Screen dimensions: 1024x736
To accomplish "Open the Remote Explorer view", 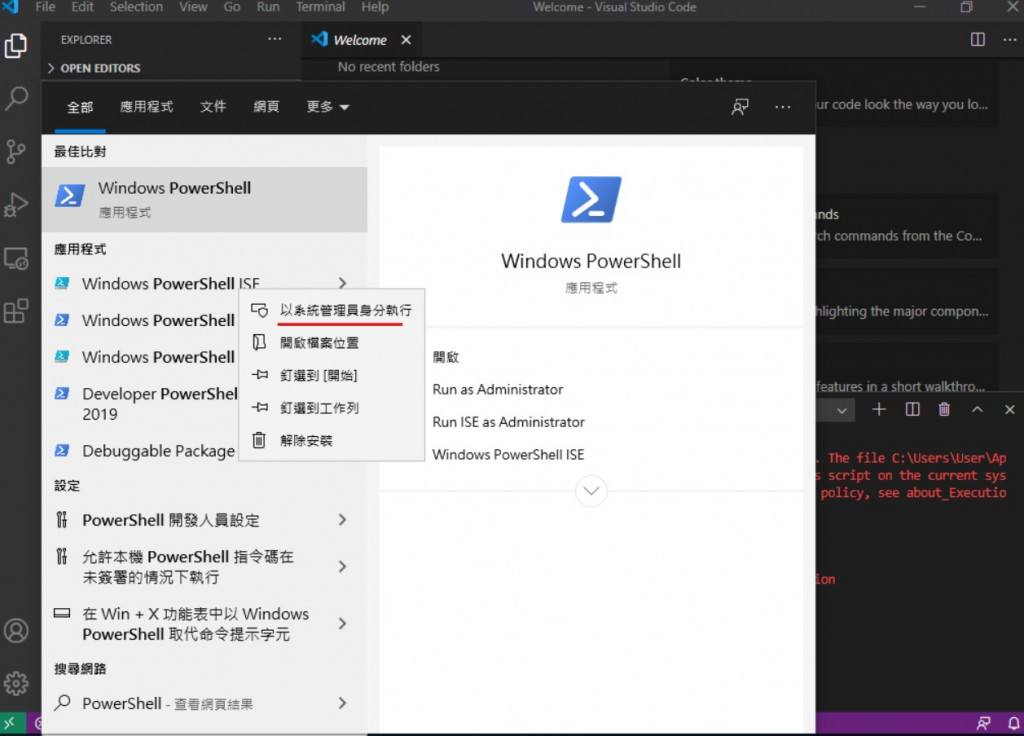I will click(x=16, y=259).
